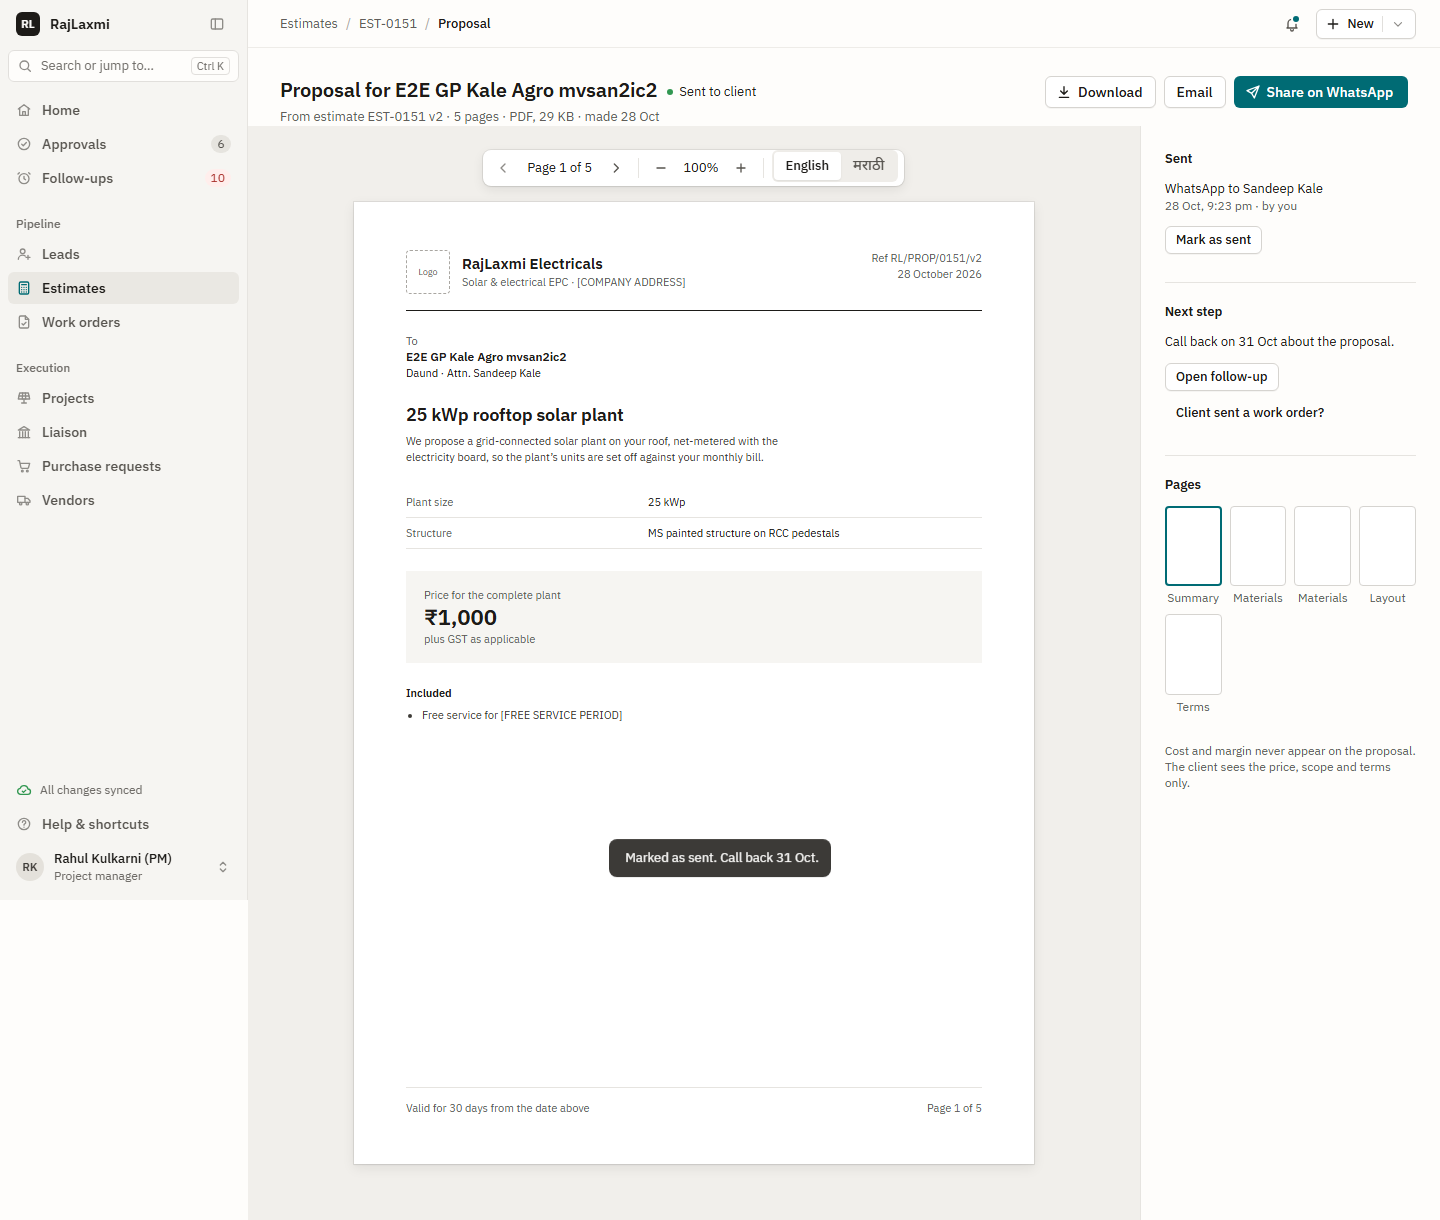Zoom in with plus icon
Screen dimensions: 1440x1220
(x=741, y=168)
